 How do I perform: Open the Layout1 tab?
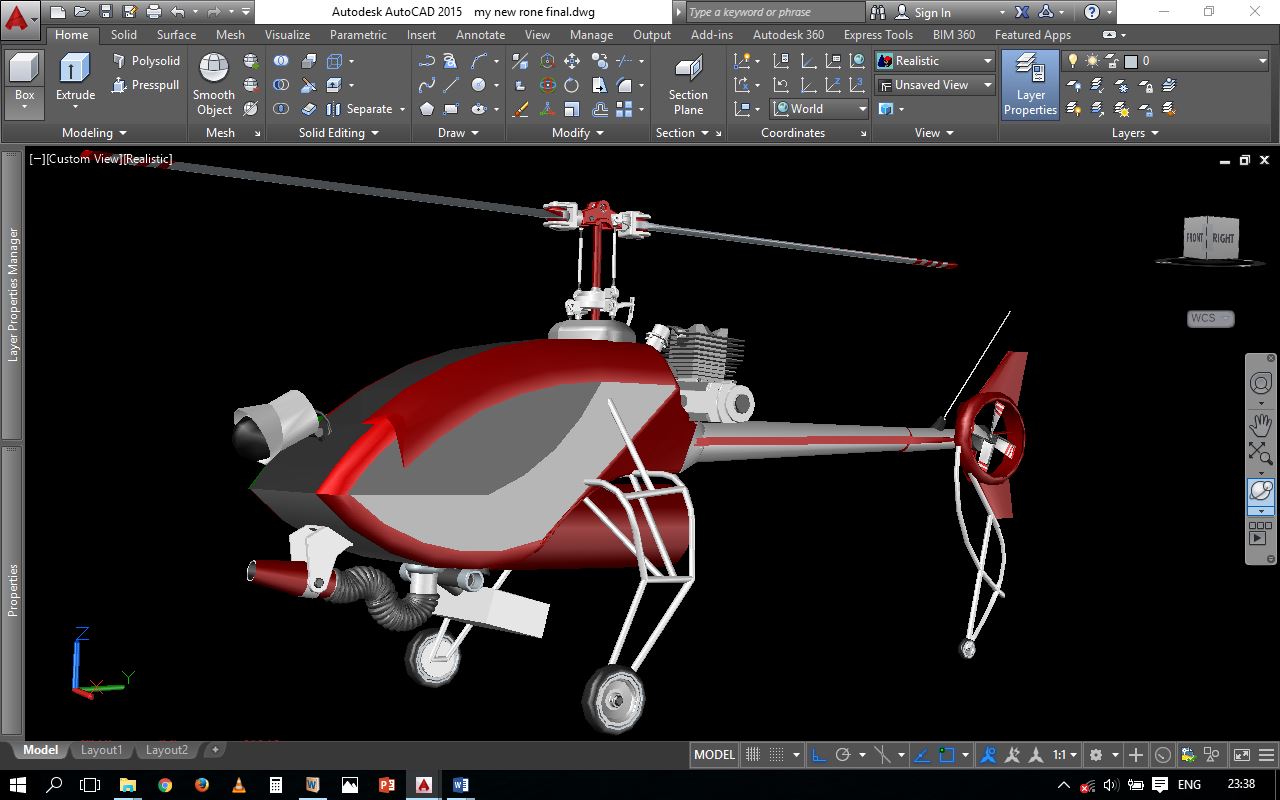(101, 750)
